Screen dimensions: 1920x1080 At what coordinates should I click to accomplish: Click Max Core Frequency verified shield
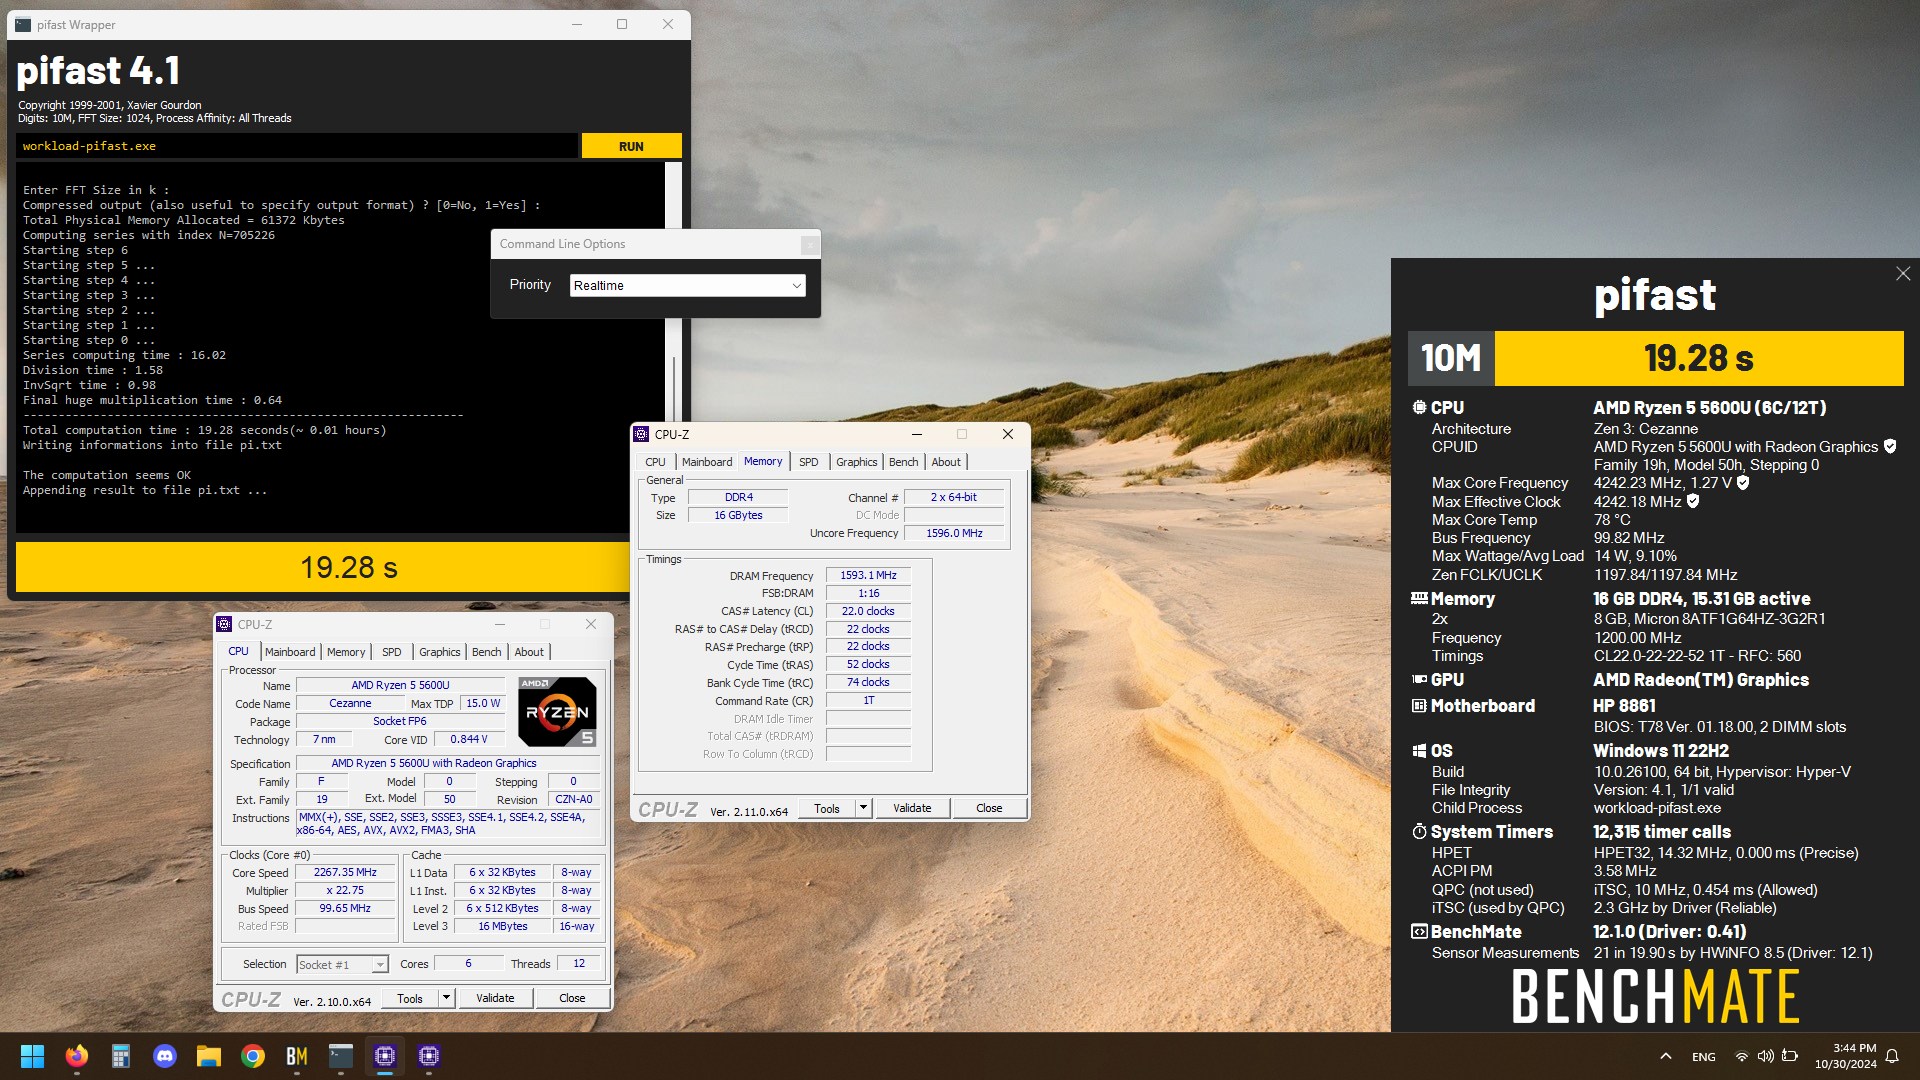[x=1743, y=483]
